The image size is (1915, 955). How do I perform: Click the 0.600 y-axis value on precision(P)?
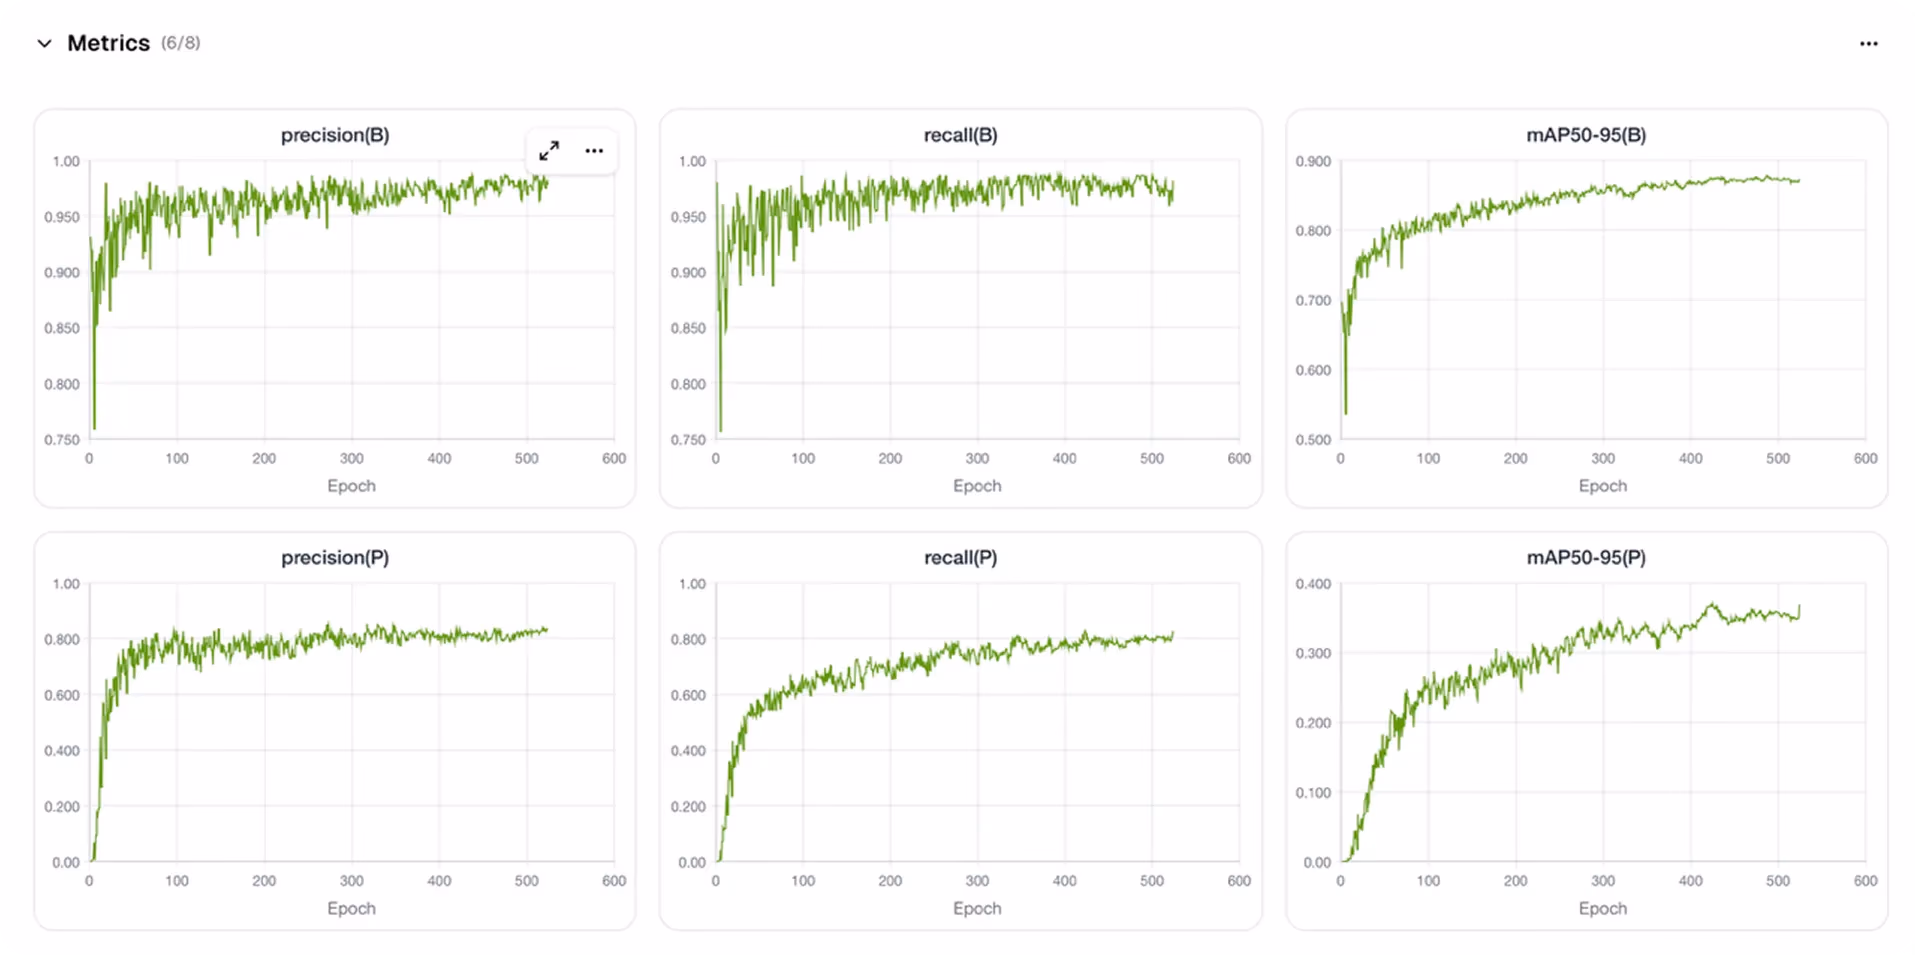62,696
